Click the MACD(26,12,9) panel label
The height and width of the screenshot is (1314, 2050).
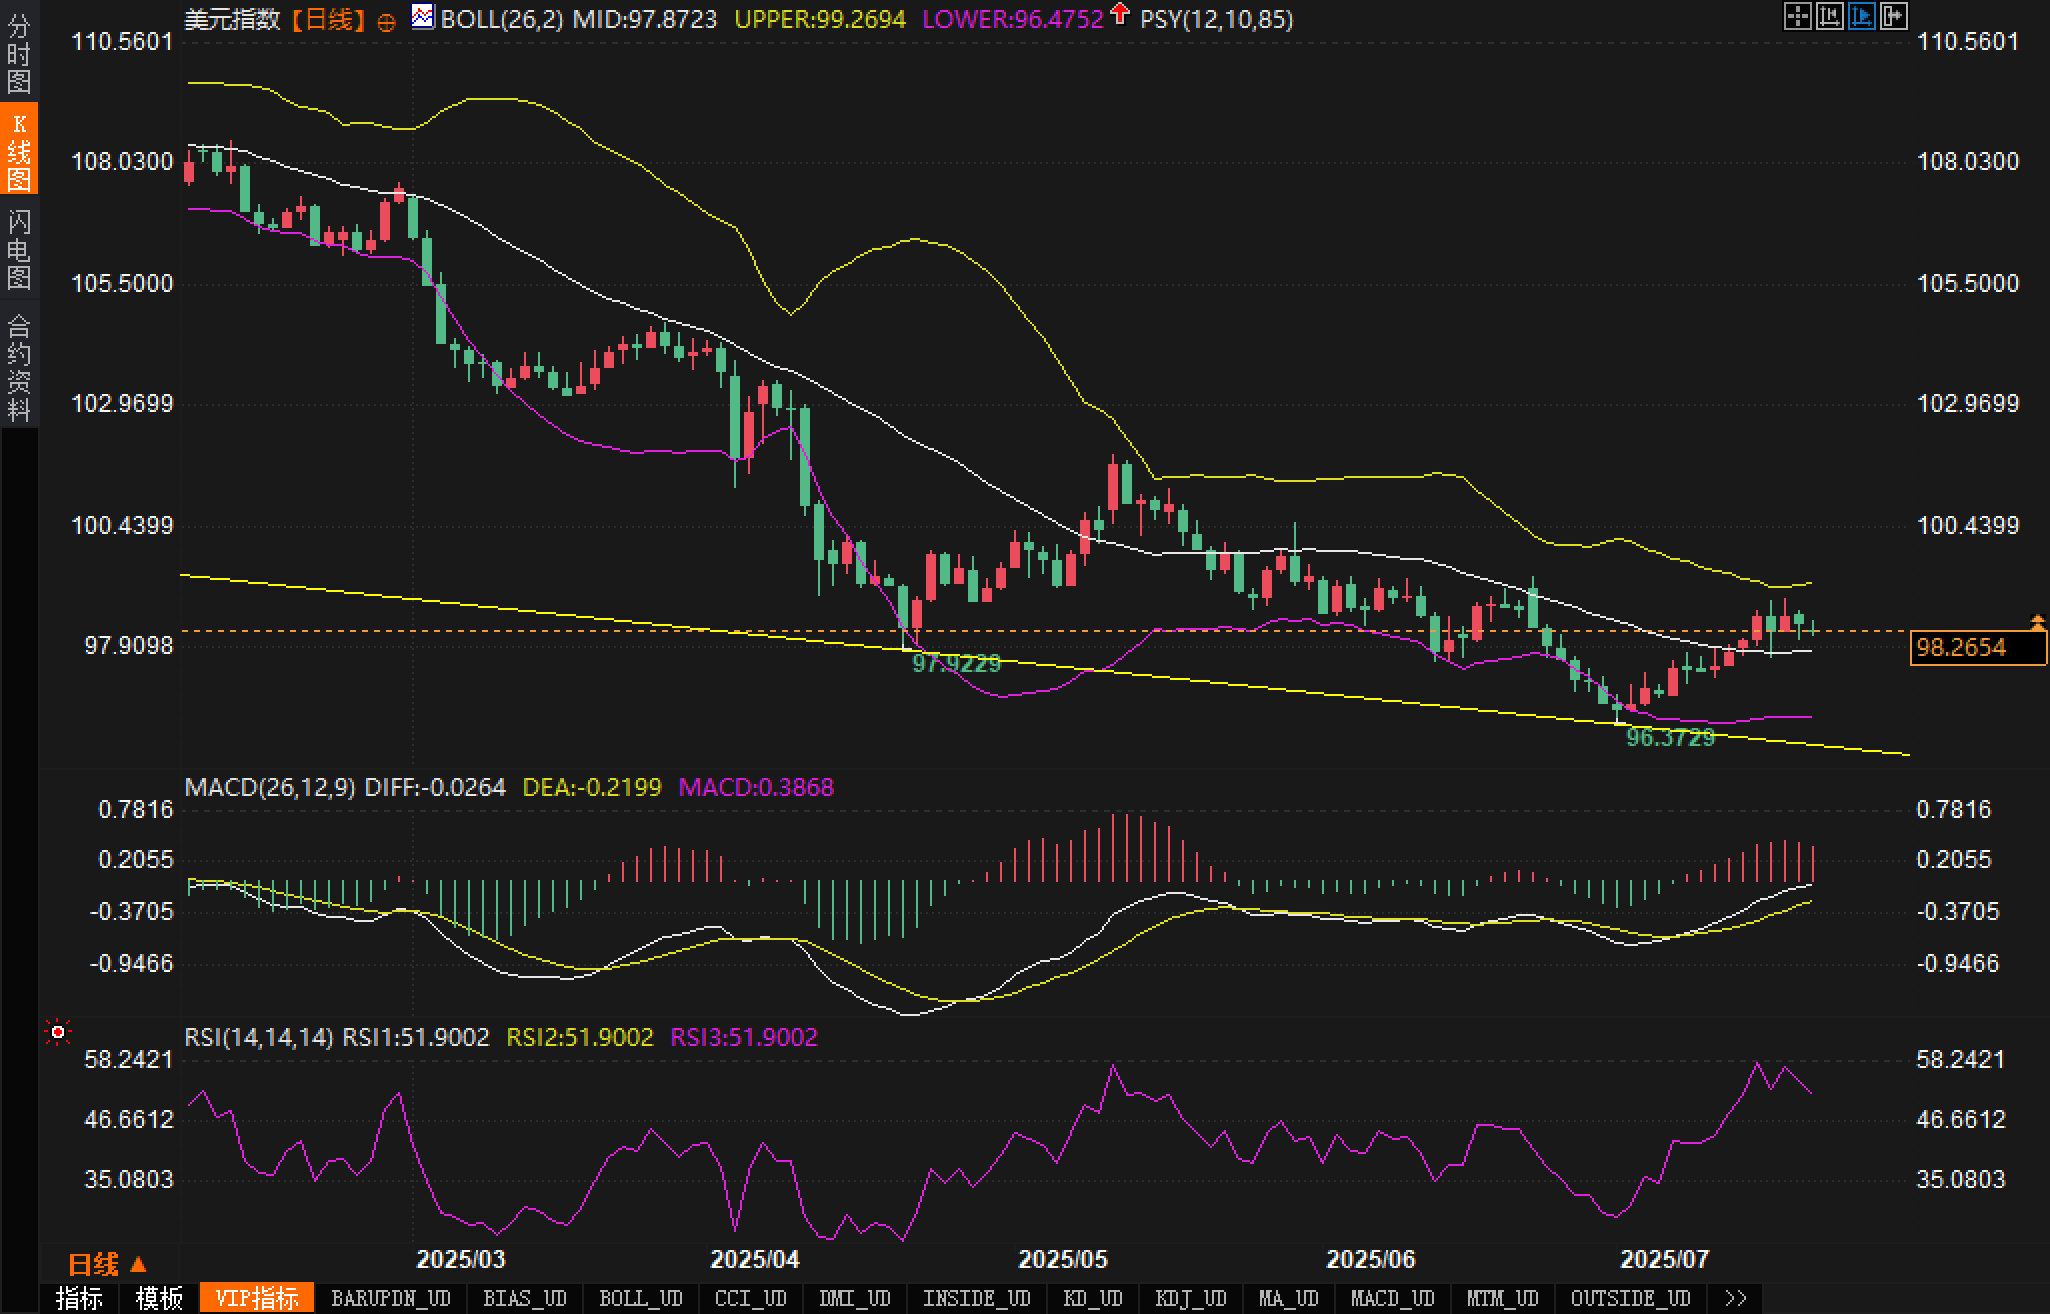[x=270, y=787]
